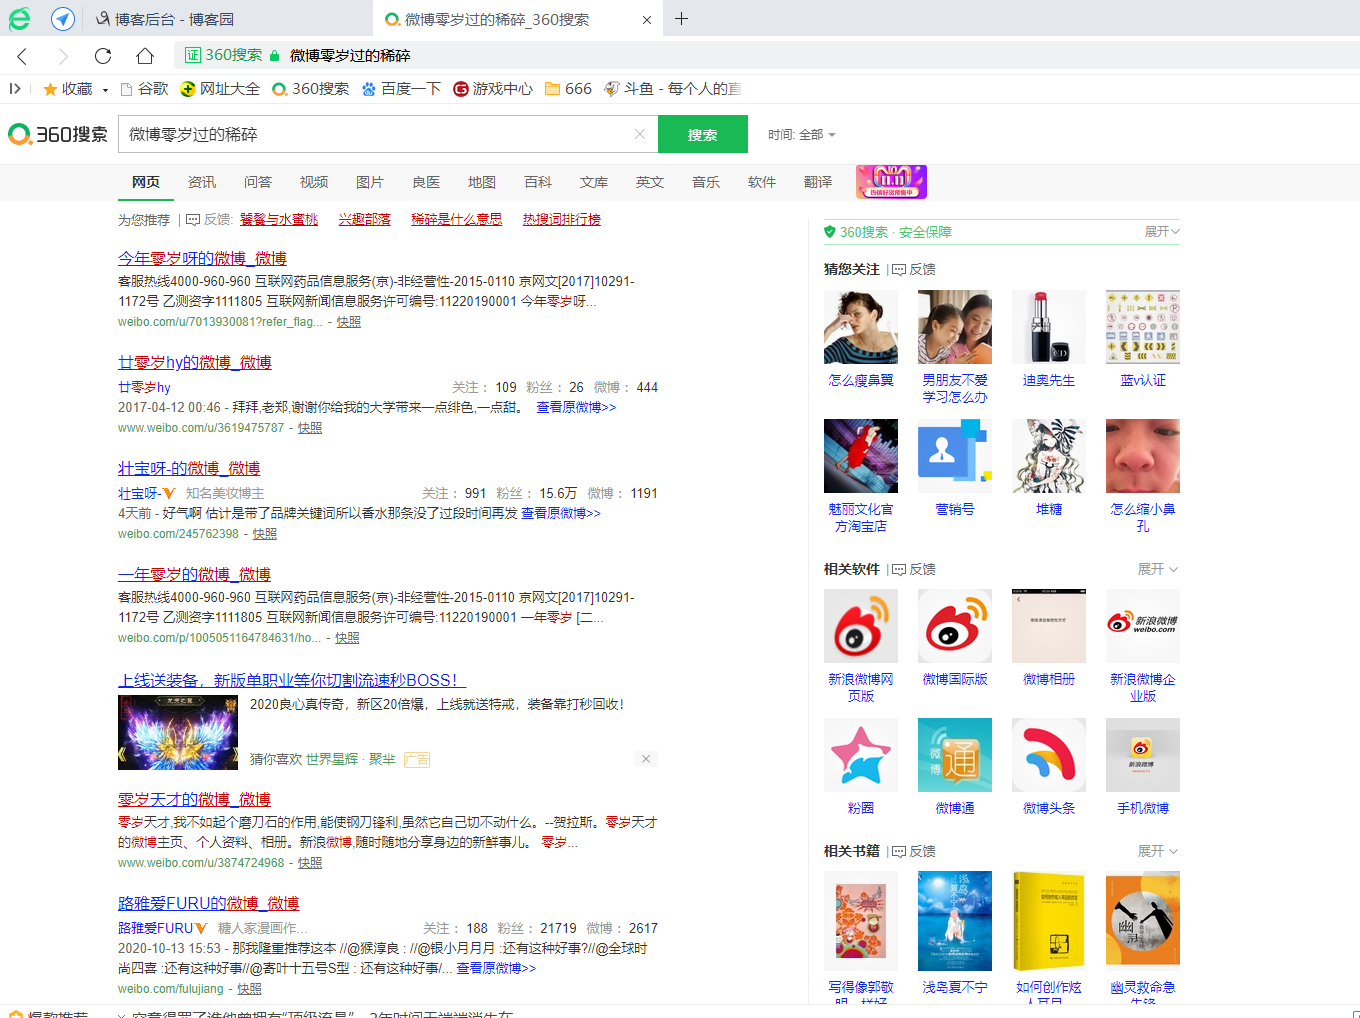Click the 360搜索 logo
The height and width of the screenshot is (1018, 1360).
(58, 134)
